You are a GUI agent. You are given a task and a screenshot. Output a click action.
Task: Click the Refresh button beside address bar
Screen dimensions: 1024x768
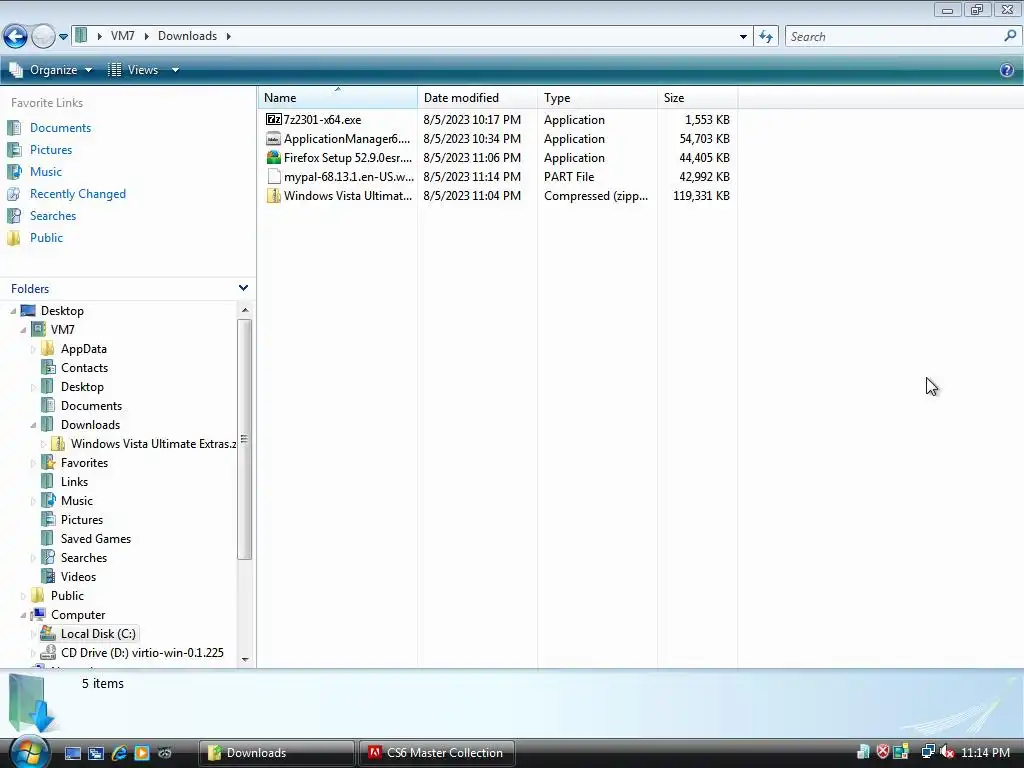point(765,37)
